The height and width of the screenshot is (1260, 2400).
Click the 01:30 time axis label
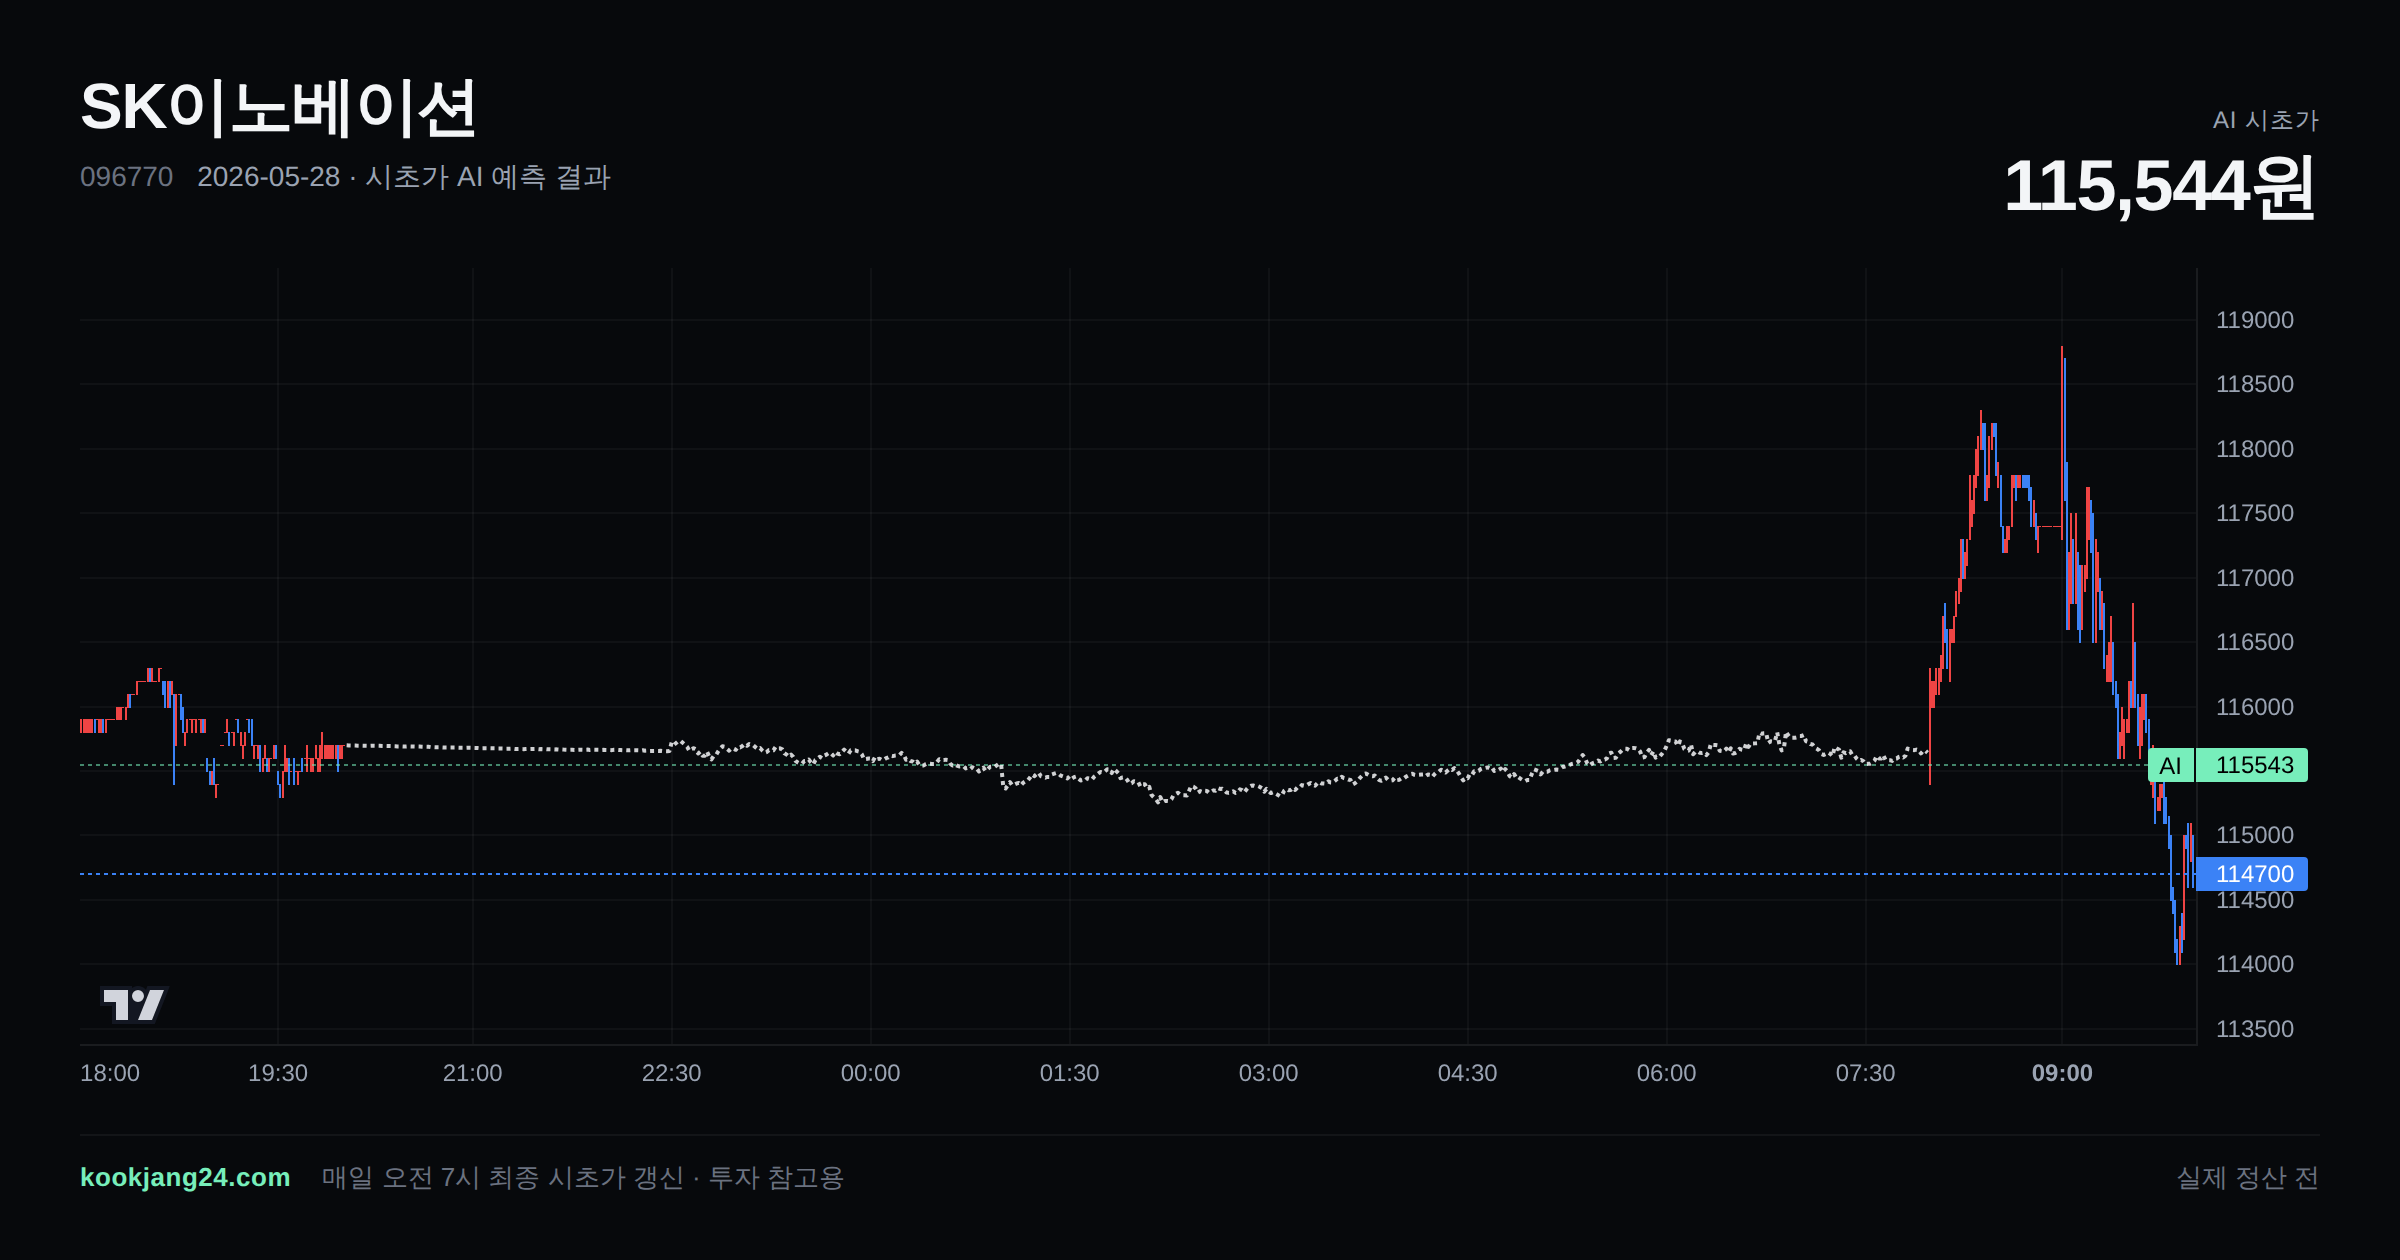[1070, 1073]
